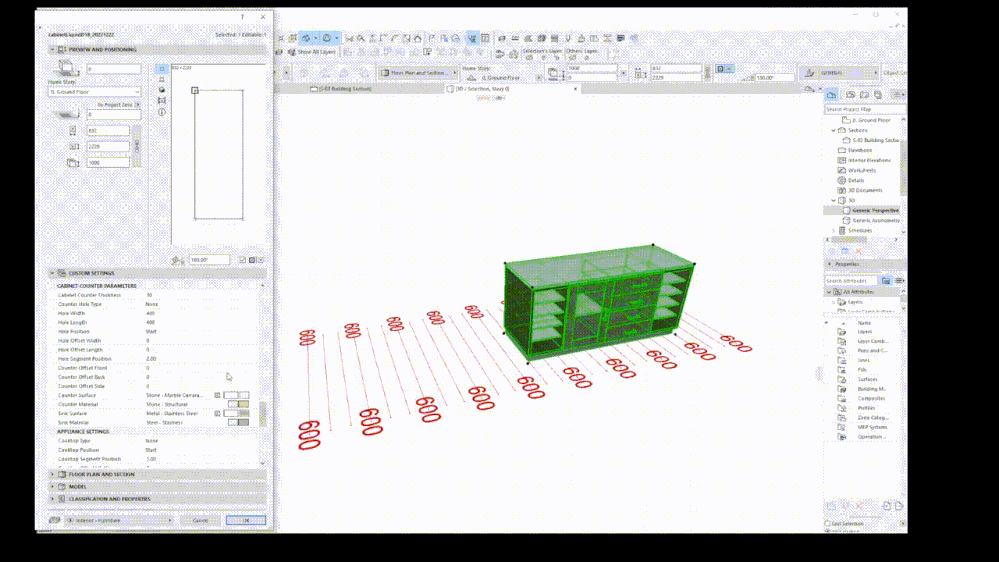Click the Sink Material swatch
999x562 pixels.
[x=239, y=422]
